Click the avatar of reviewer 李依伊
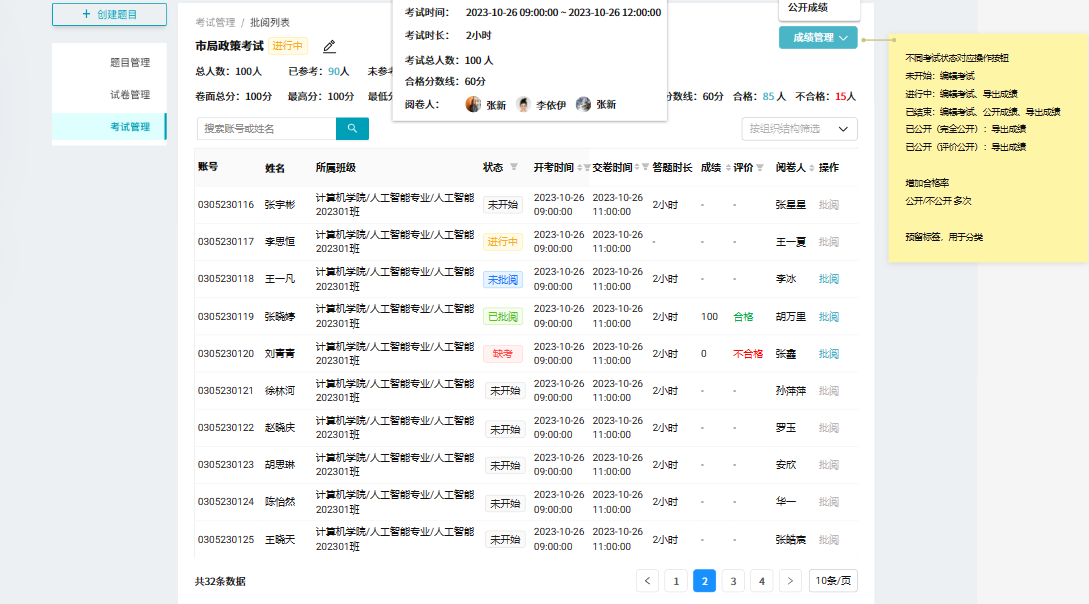 [524, 105]
